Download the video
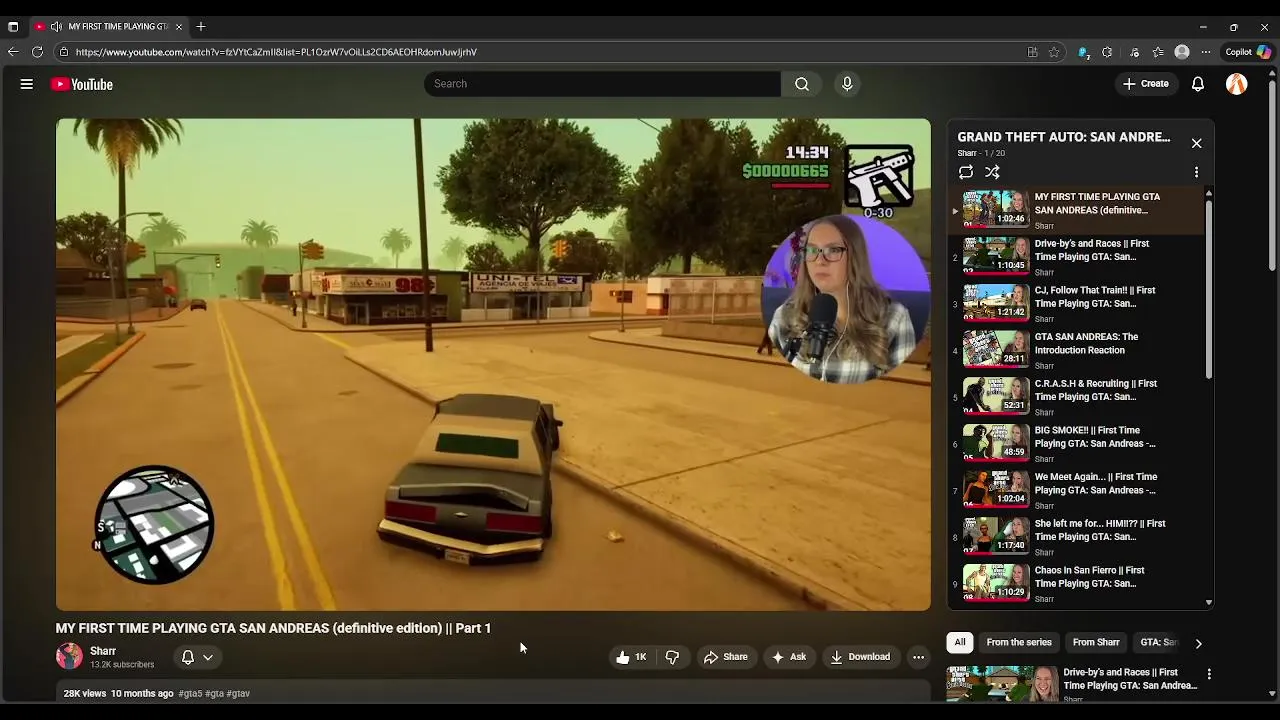The image size is (1280, 720). (859, 657)
